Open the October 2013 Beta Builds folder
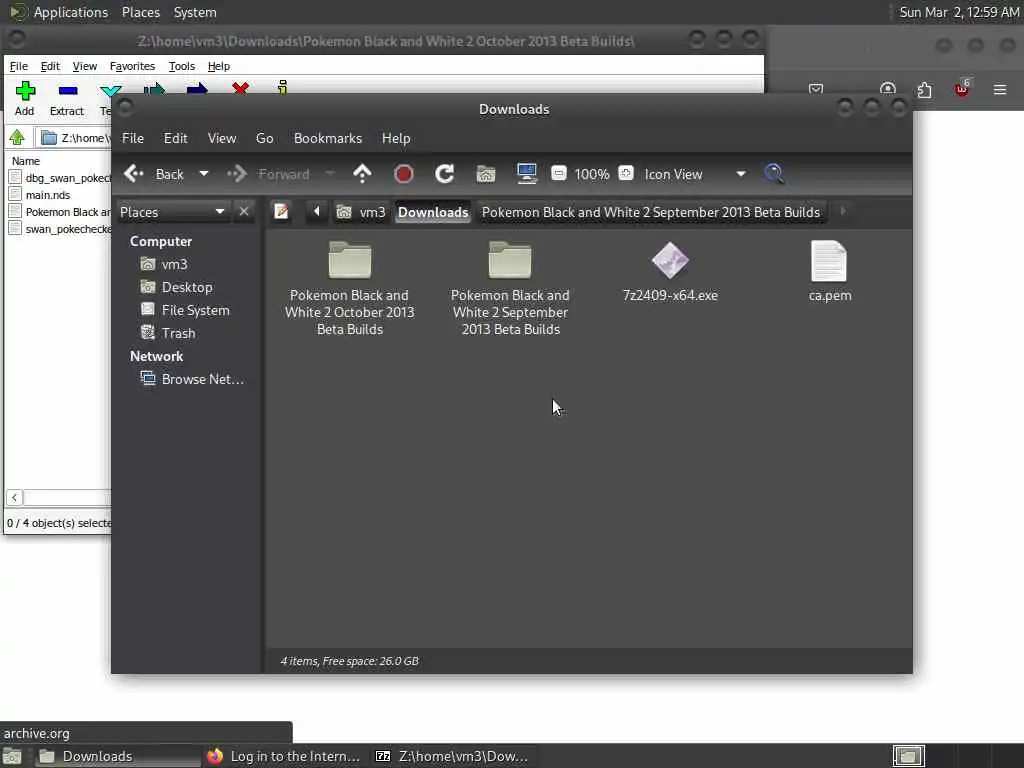The height and width of the screenshot is (768, 1024). [349, 287]
